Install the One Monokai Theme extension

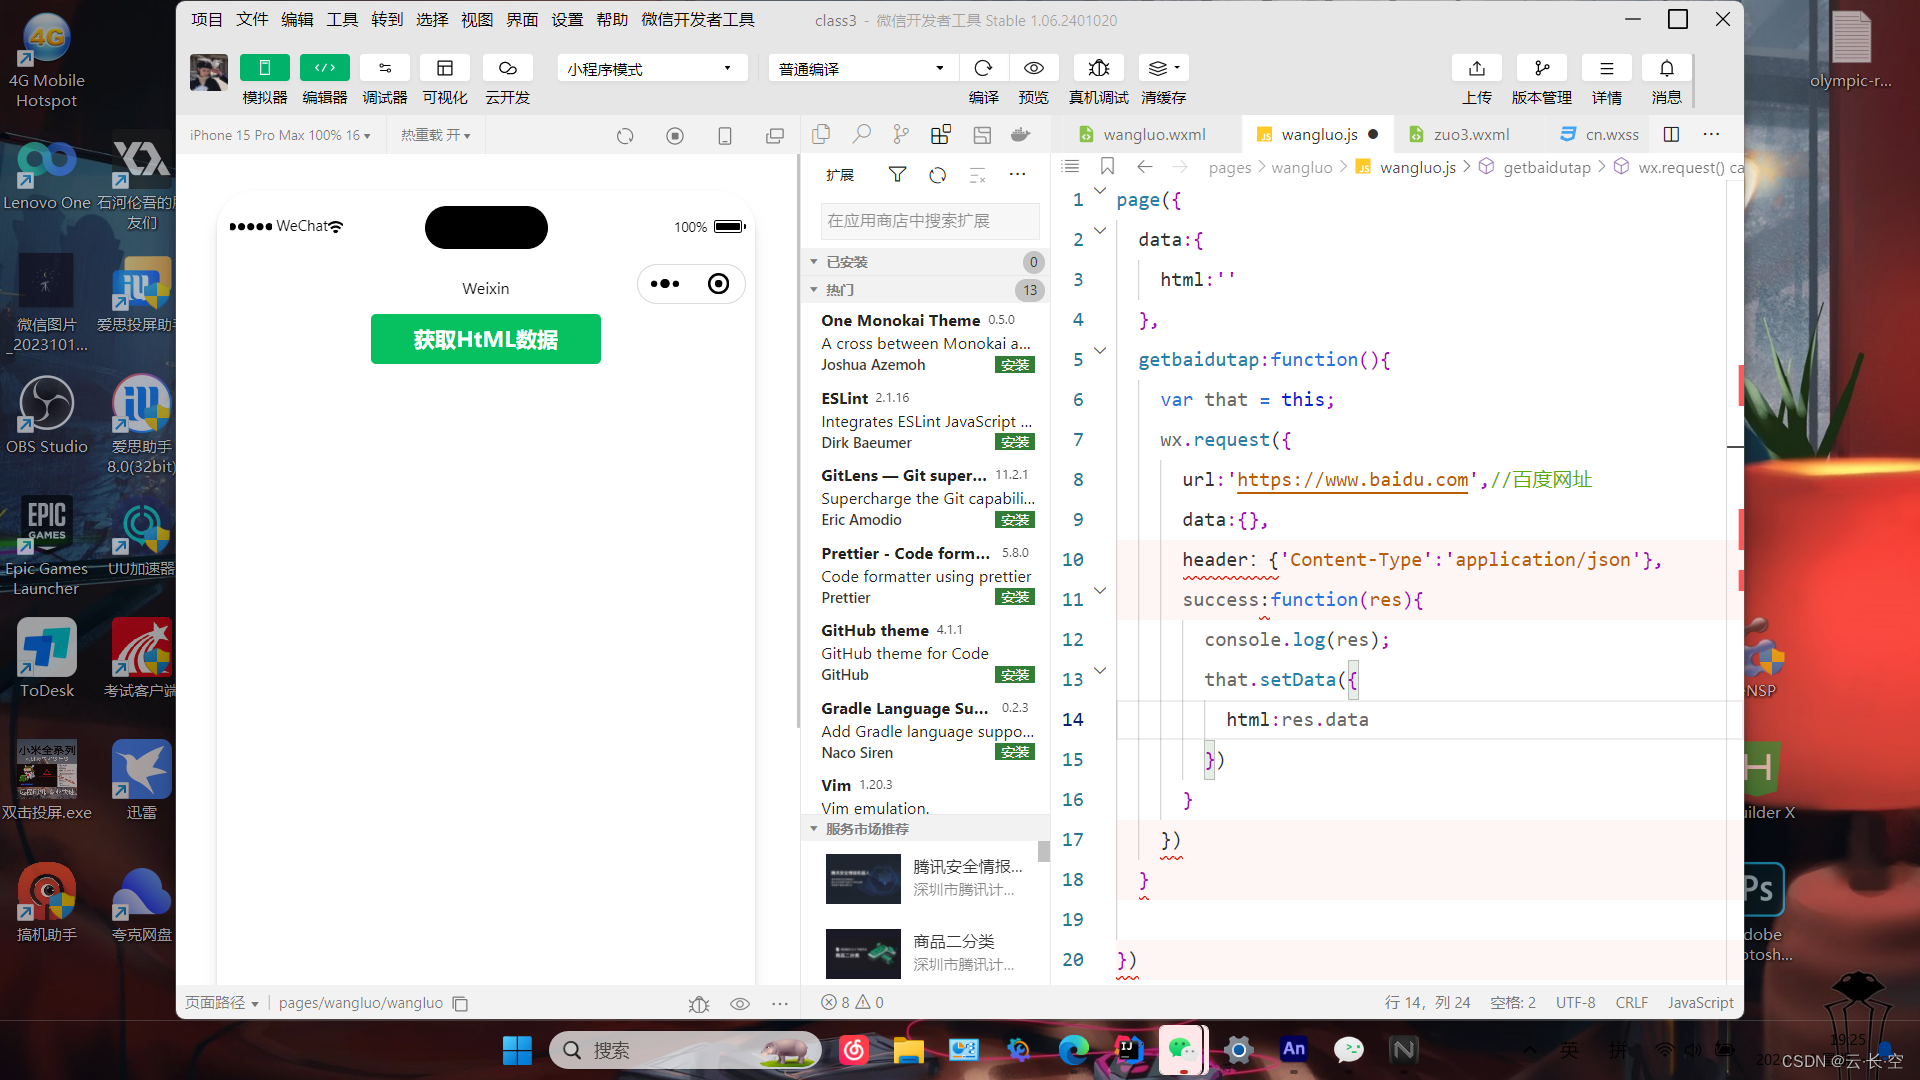pos(1015,365)
